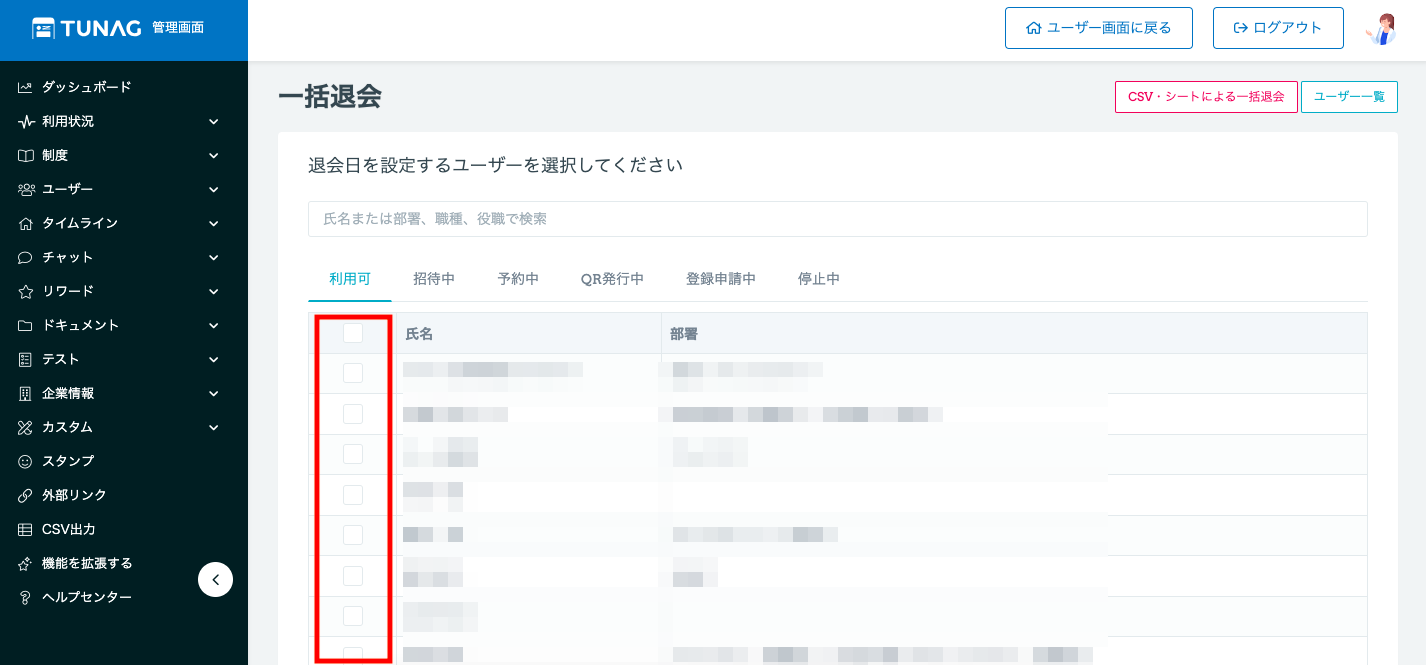
Task: Click the 制度 book icon
Action: click(26, 155)
